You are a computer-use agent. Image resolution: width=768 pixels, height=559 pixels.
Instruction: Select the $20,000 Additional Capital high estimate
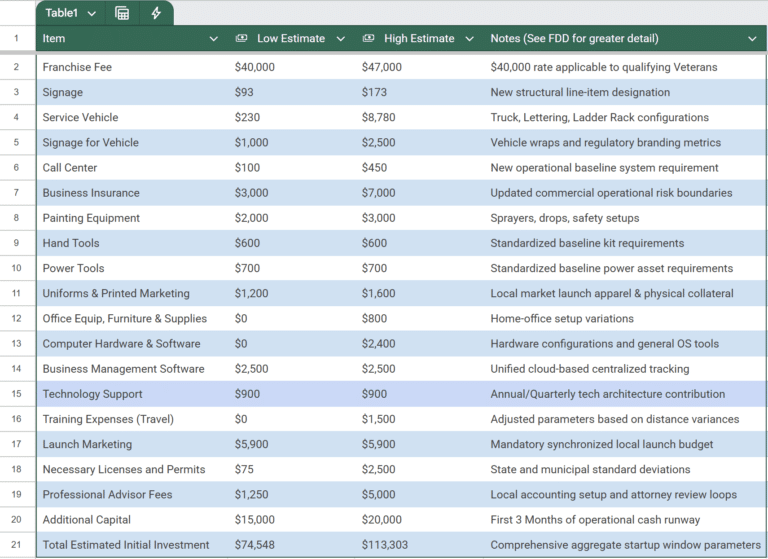[420, 520]
